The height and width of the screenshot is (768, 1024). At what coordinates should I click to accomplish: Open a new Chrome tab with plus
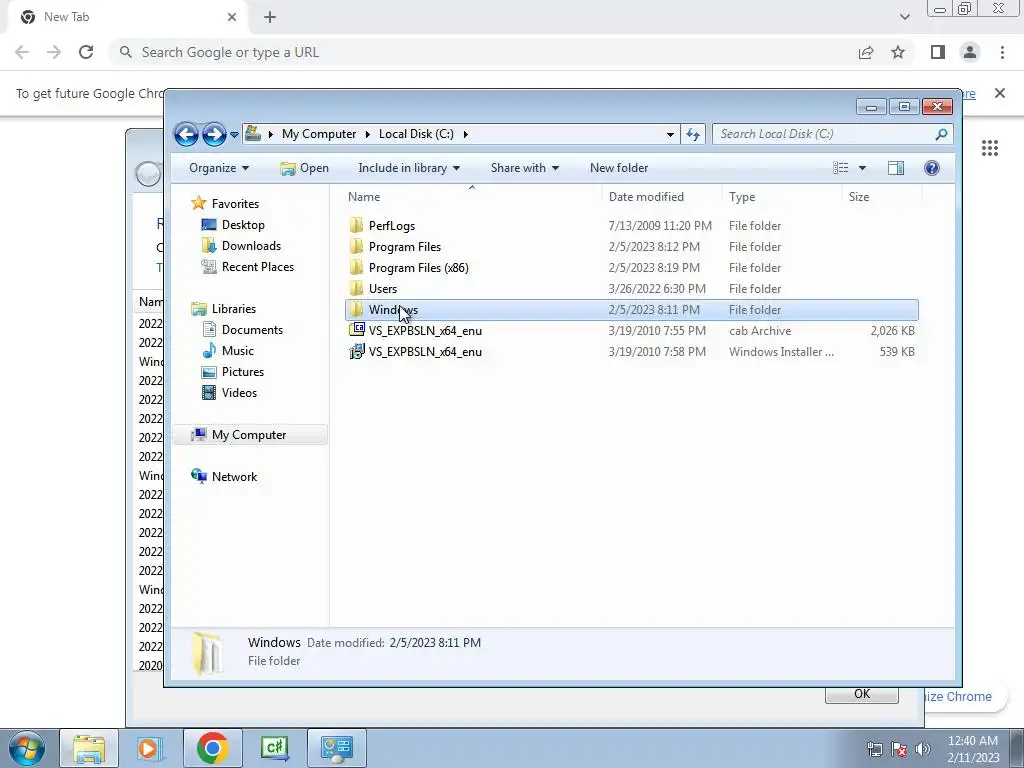pyautogui.click(x=270, y=17)
